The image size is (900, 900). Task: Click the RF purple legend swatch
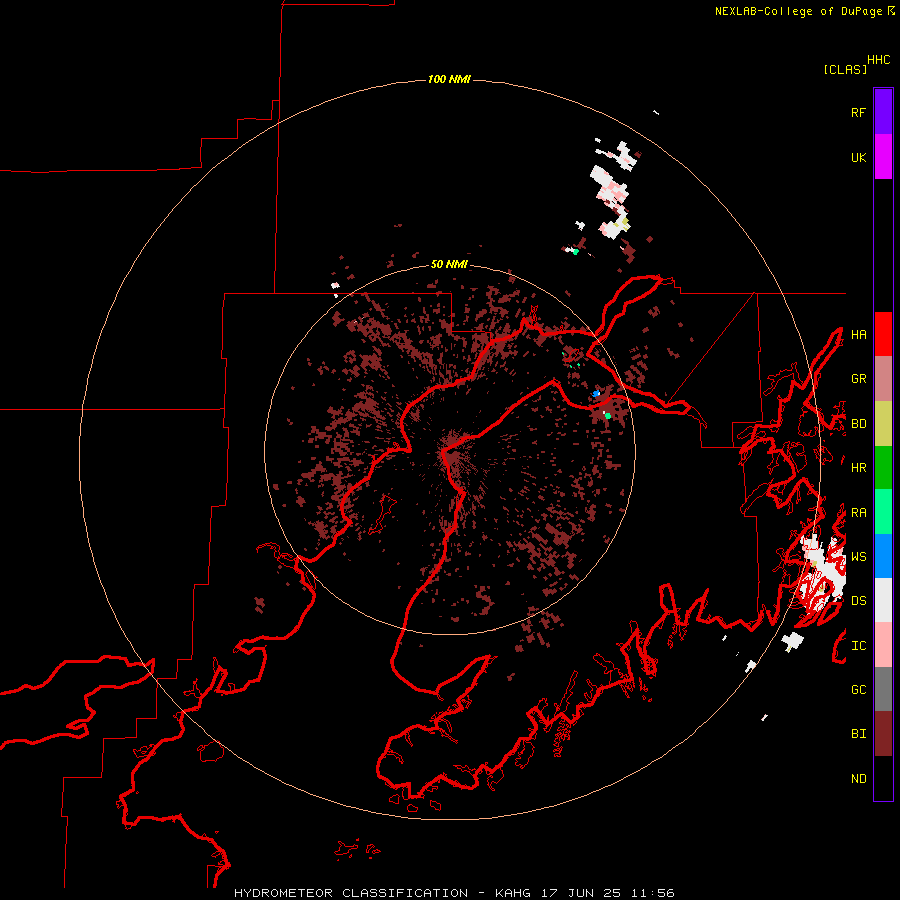tap(883, 112)
